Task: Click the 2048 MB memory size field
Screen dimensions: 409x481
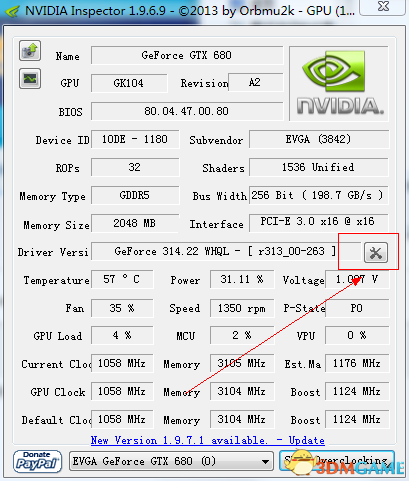Action: 135,223
